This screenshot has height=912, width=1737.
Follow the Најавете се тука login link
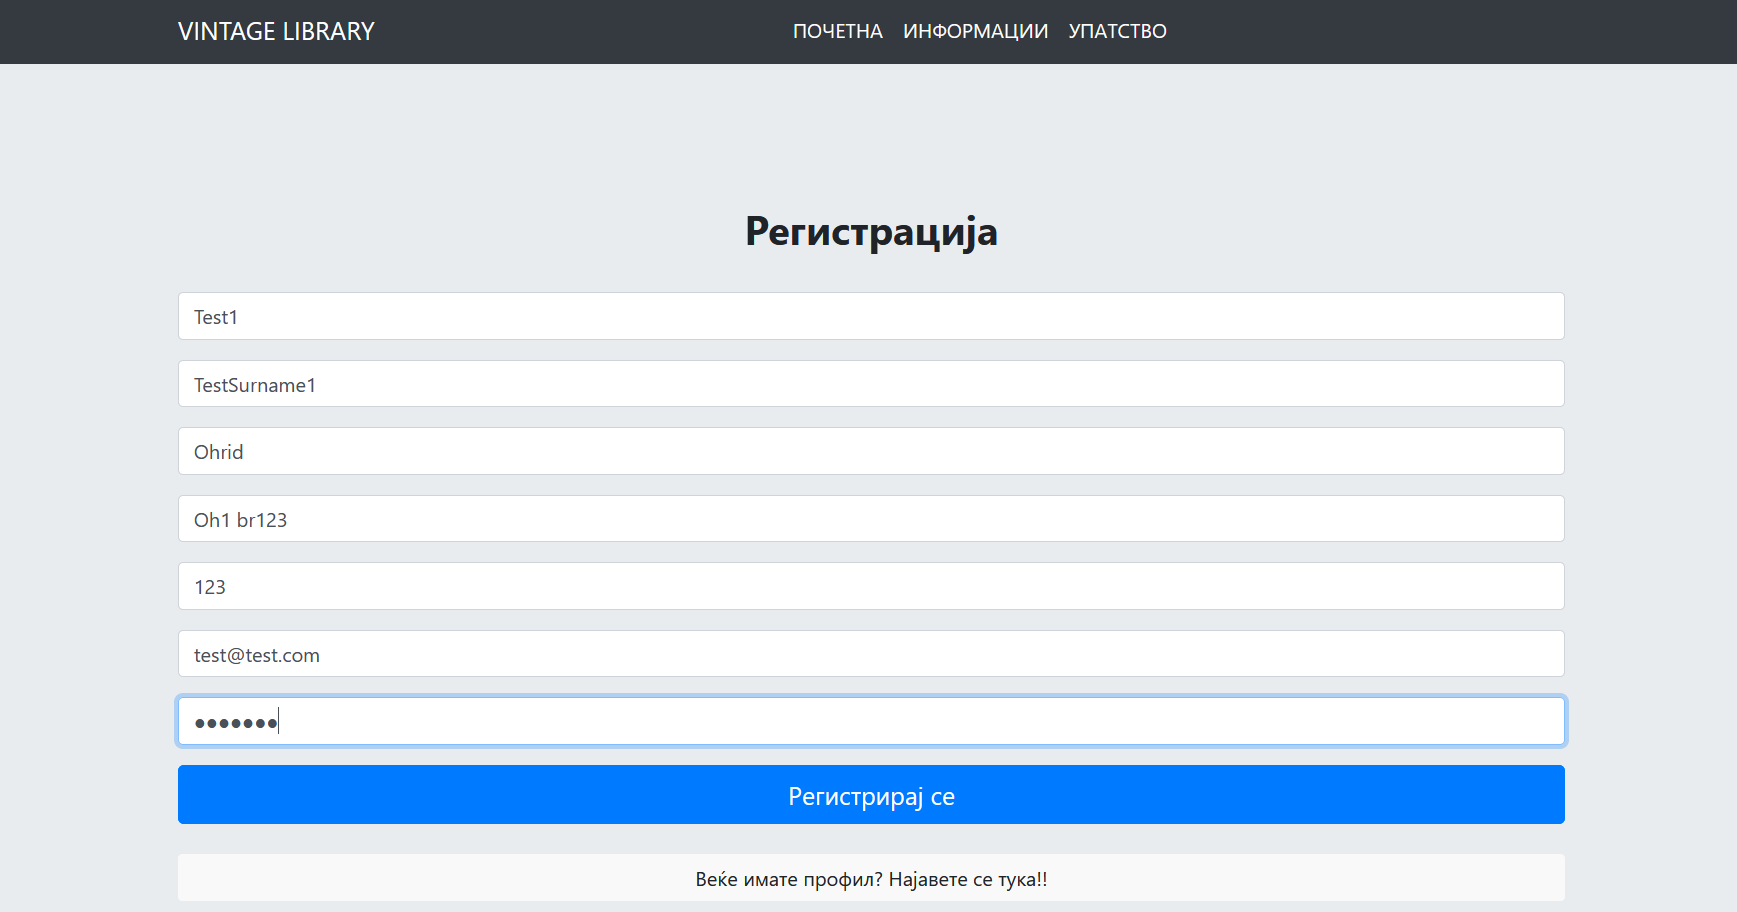[967, 880]
